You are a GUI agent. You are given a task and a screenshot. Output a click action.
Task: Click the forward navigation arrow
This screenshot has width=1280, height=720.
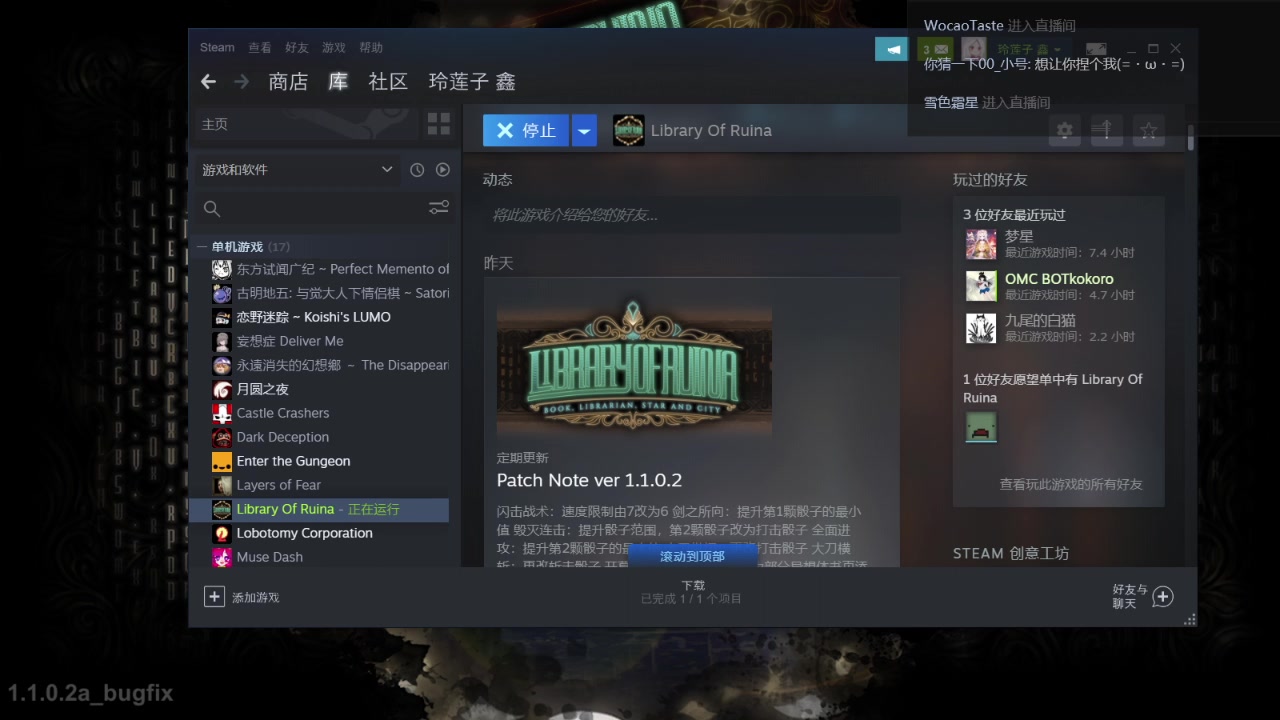[x=241, y=82]
